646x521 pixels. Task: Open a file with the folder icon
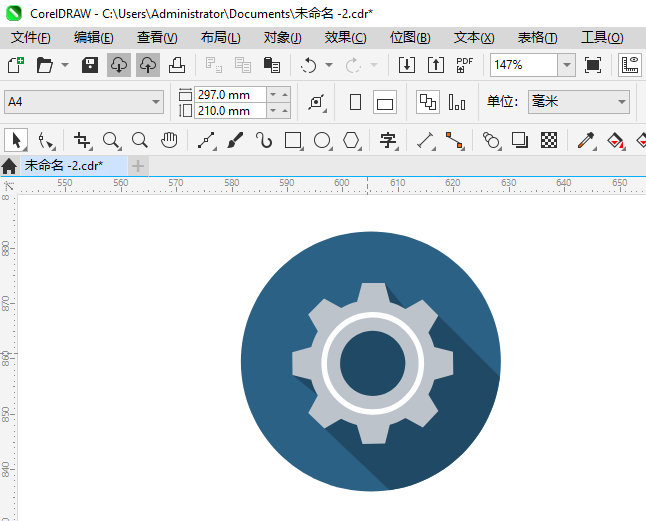point(44,65)
